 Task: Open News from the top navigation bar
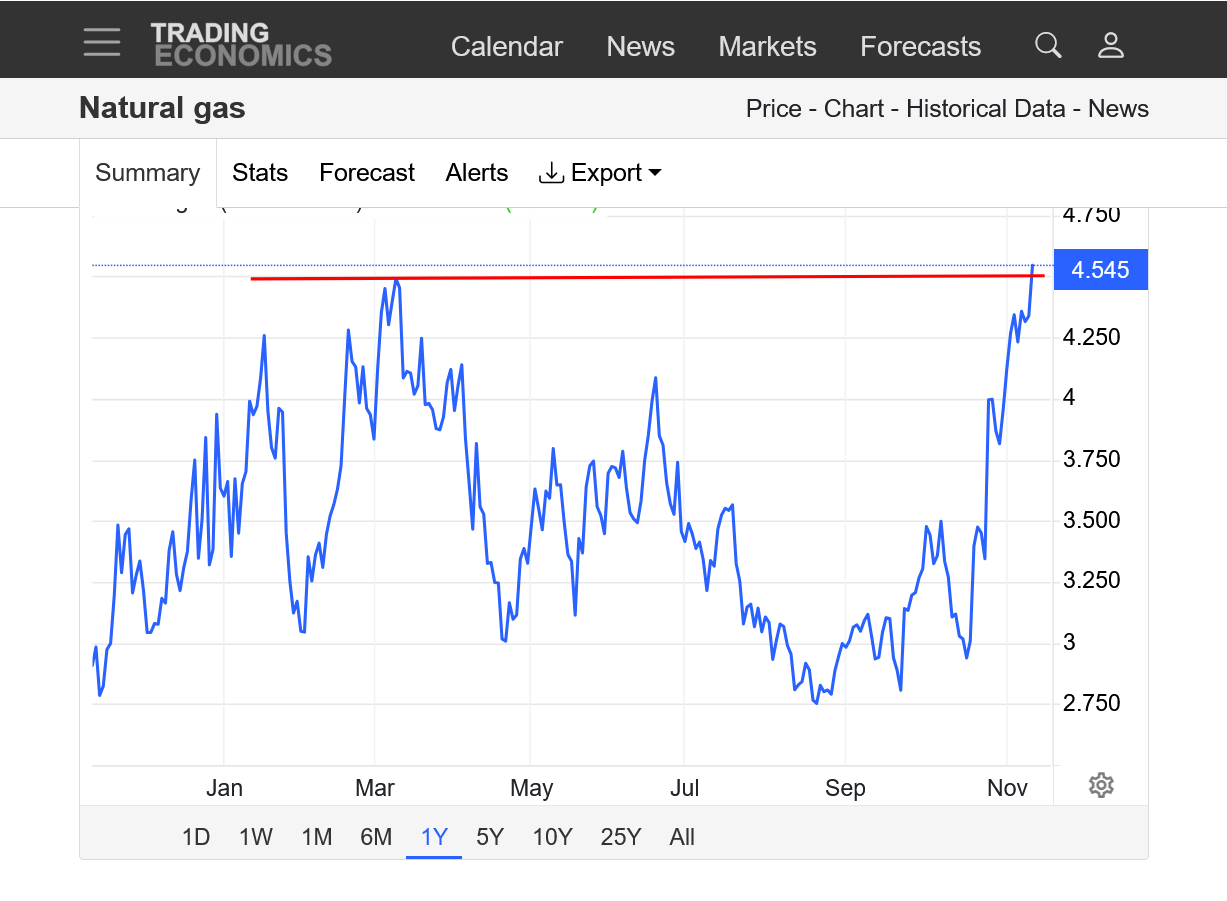[x=640, y=47]
